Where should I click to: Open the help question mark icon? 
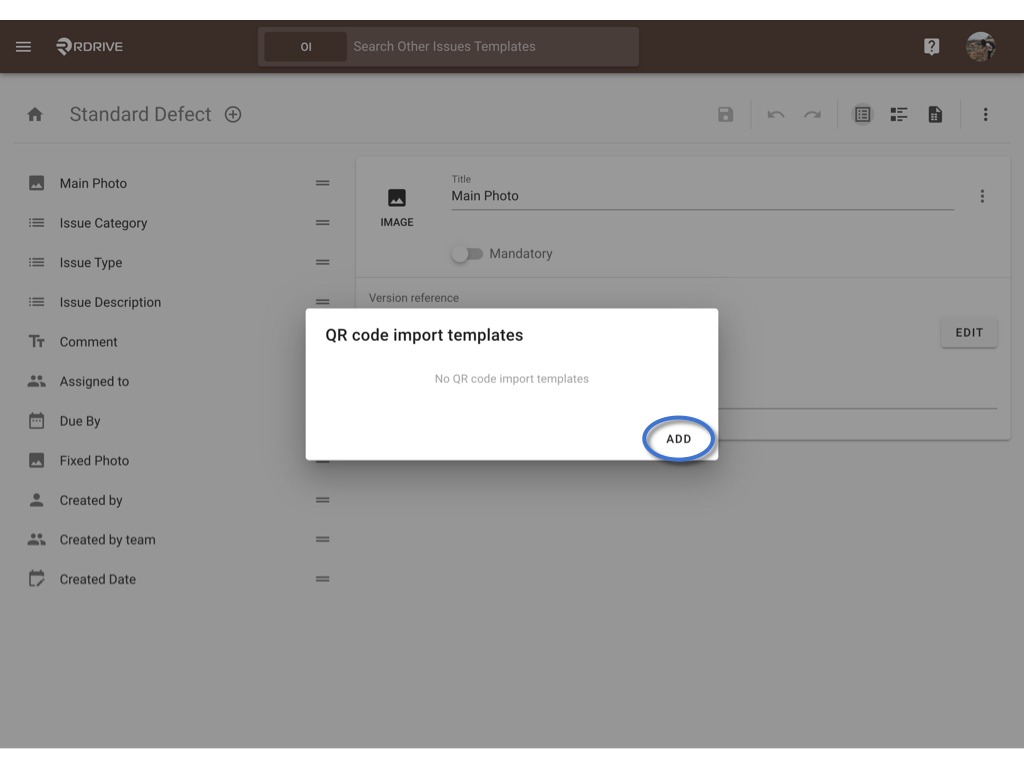click(931, 46)
